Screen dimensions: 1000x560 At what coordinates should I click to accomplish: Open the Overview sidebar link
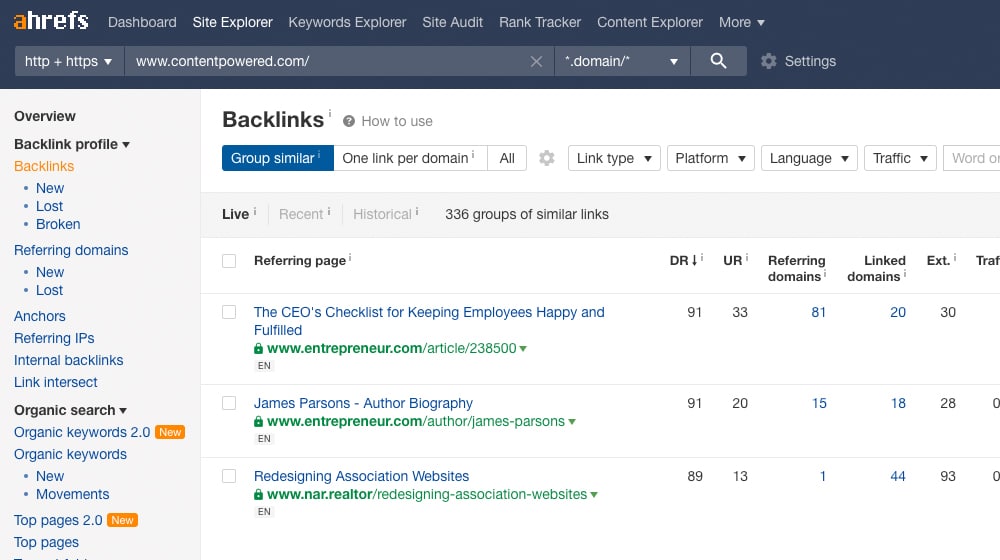[45, 116]
